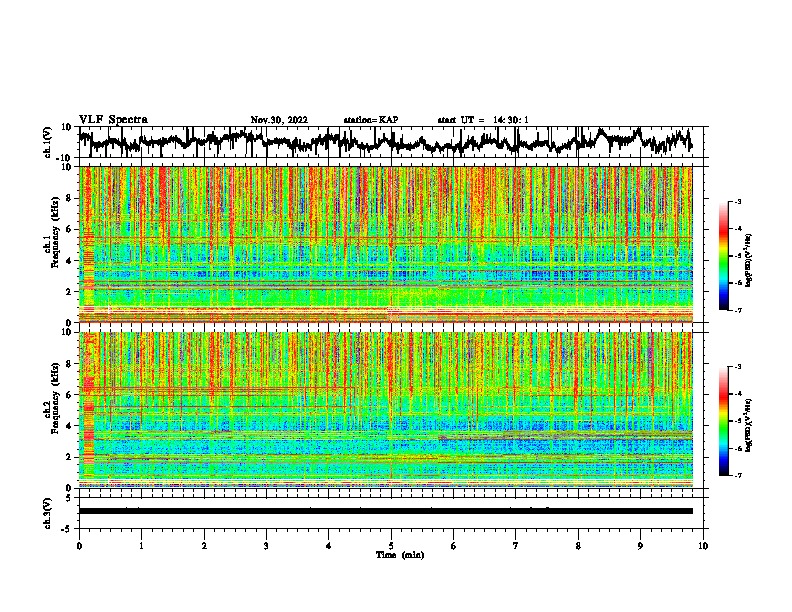This screenshot has height=612, width=792.
Task: Click the ch.3 axis "-5" tick label
Action: click(67, 529)
